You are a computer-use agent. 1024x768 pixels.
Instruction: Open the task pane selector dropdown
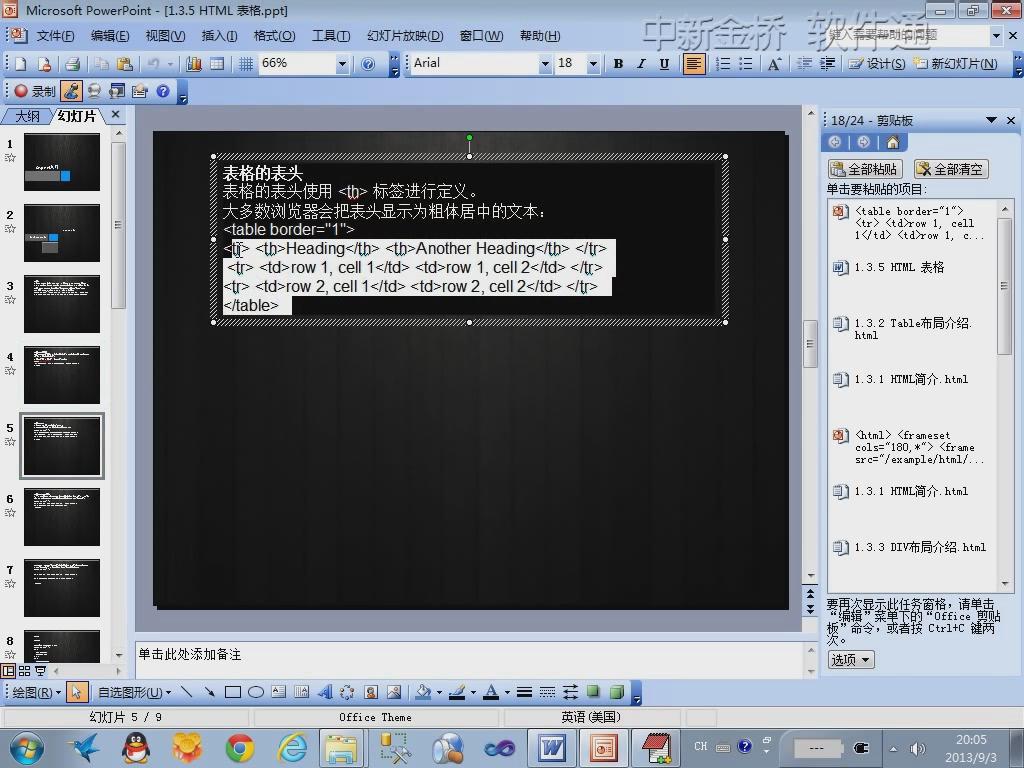[x=991, y=120]
